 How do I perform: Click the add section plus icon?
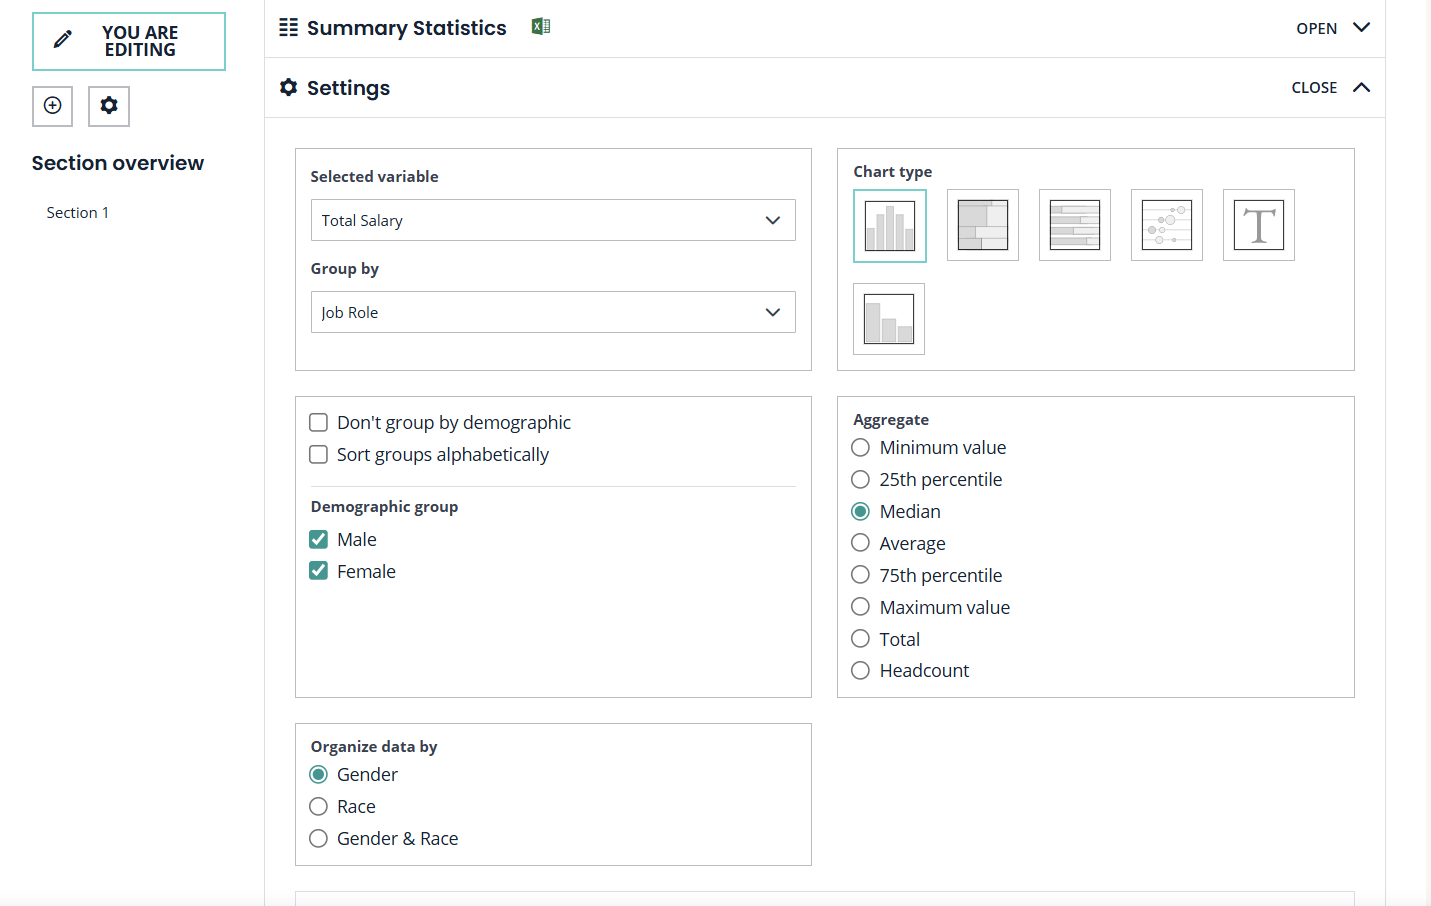tap(53, 106)
